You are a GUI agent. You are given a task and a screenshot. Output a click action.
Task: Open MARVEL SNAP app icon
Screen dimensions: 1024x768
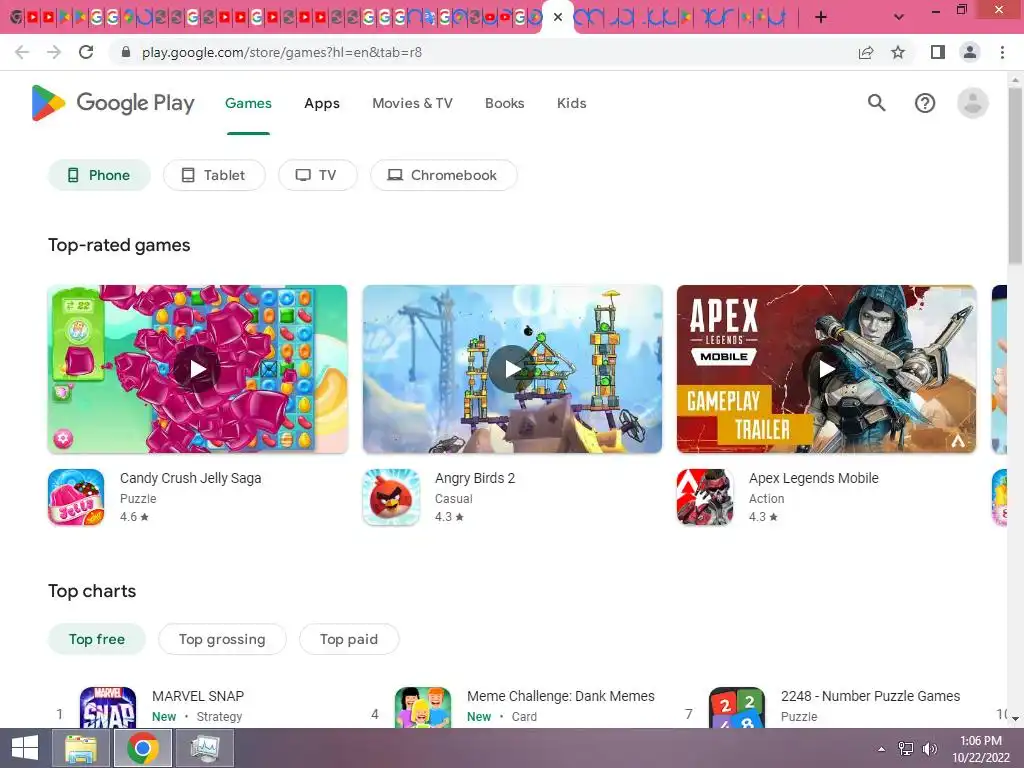coord(108,707)
